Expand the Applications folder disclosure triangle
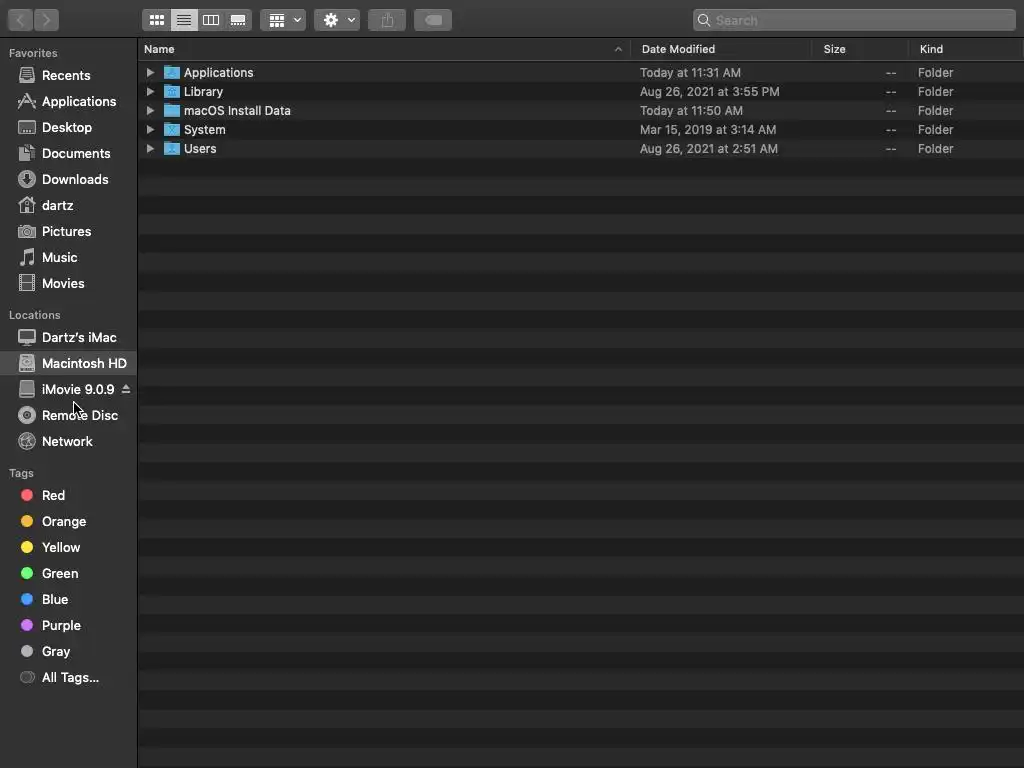This screenshot has height=768, width=1024. click(x=150, y=72)
